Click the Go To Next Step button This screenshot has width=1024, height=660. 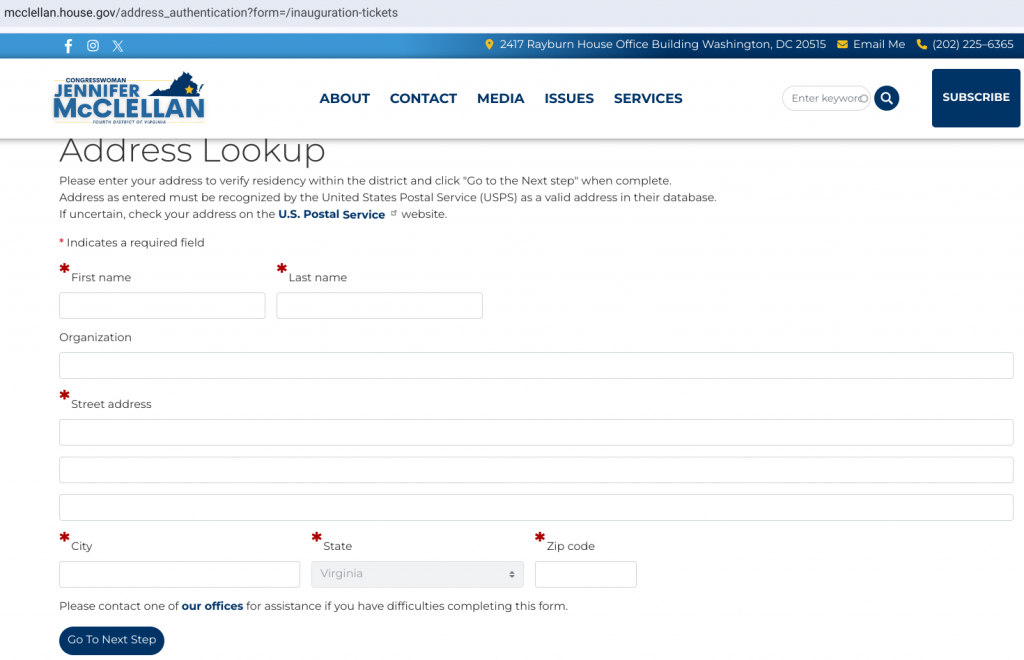[112, 640]
